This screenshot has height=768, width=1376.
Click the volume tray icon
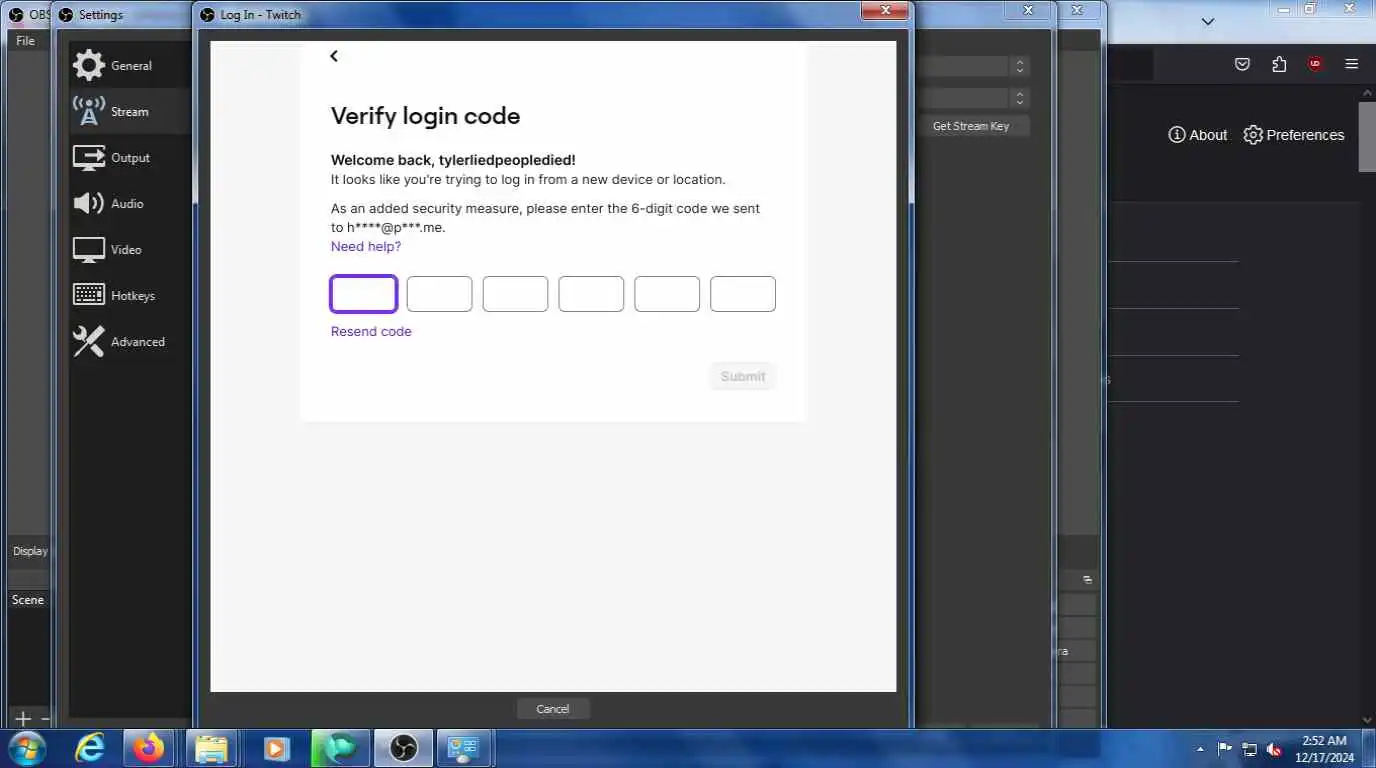[1275, 749]
